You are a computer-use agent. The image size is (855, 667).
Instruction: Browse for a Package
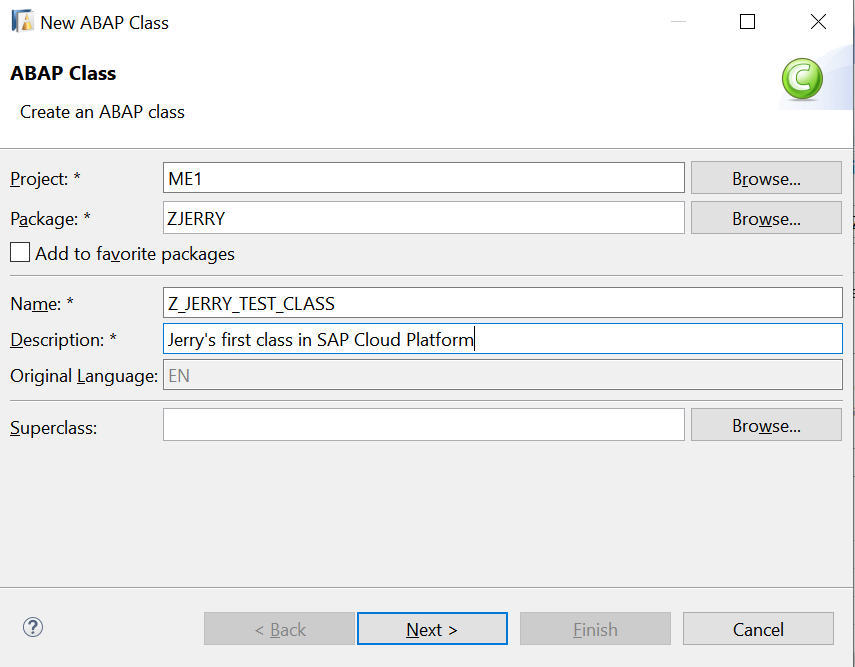coord(766,218)
